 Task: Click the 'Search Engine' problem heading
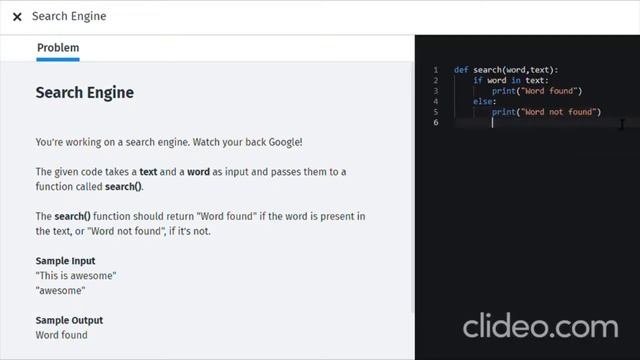click(x=84, y=93)
